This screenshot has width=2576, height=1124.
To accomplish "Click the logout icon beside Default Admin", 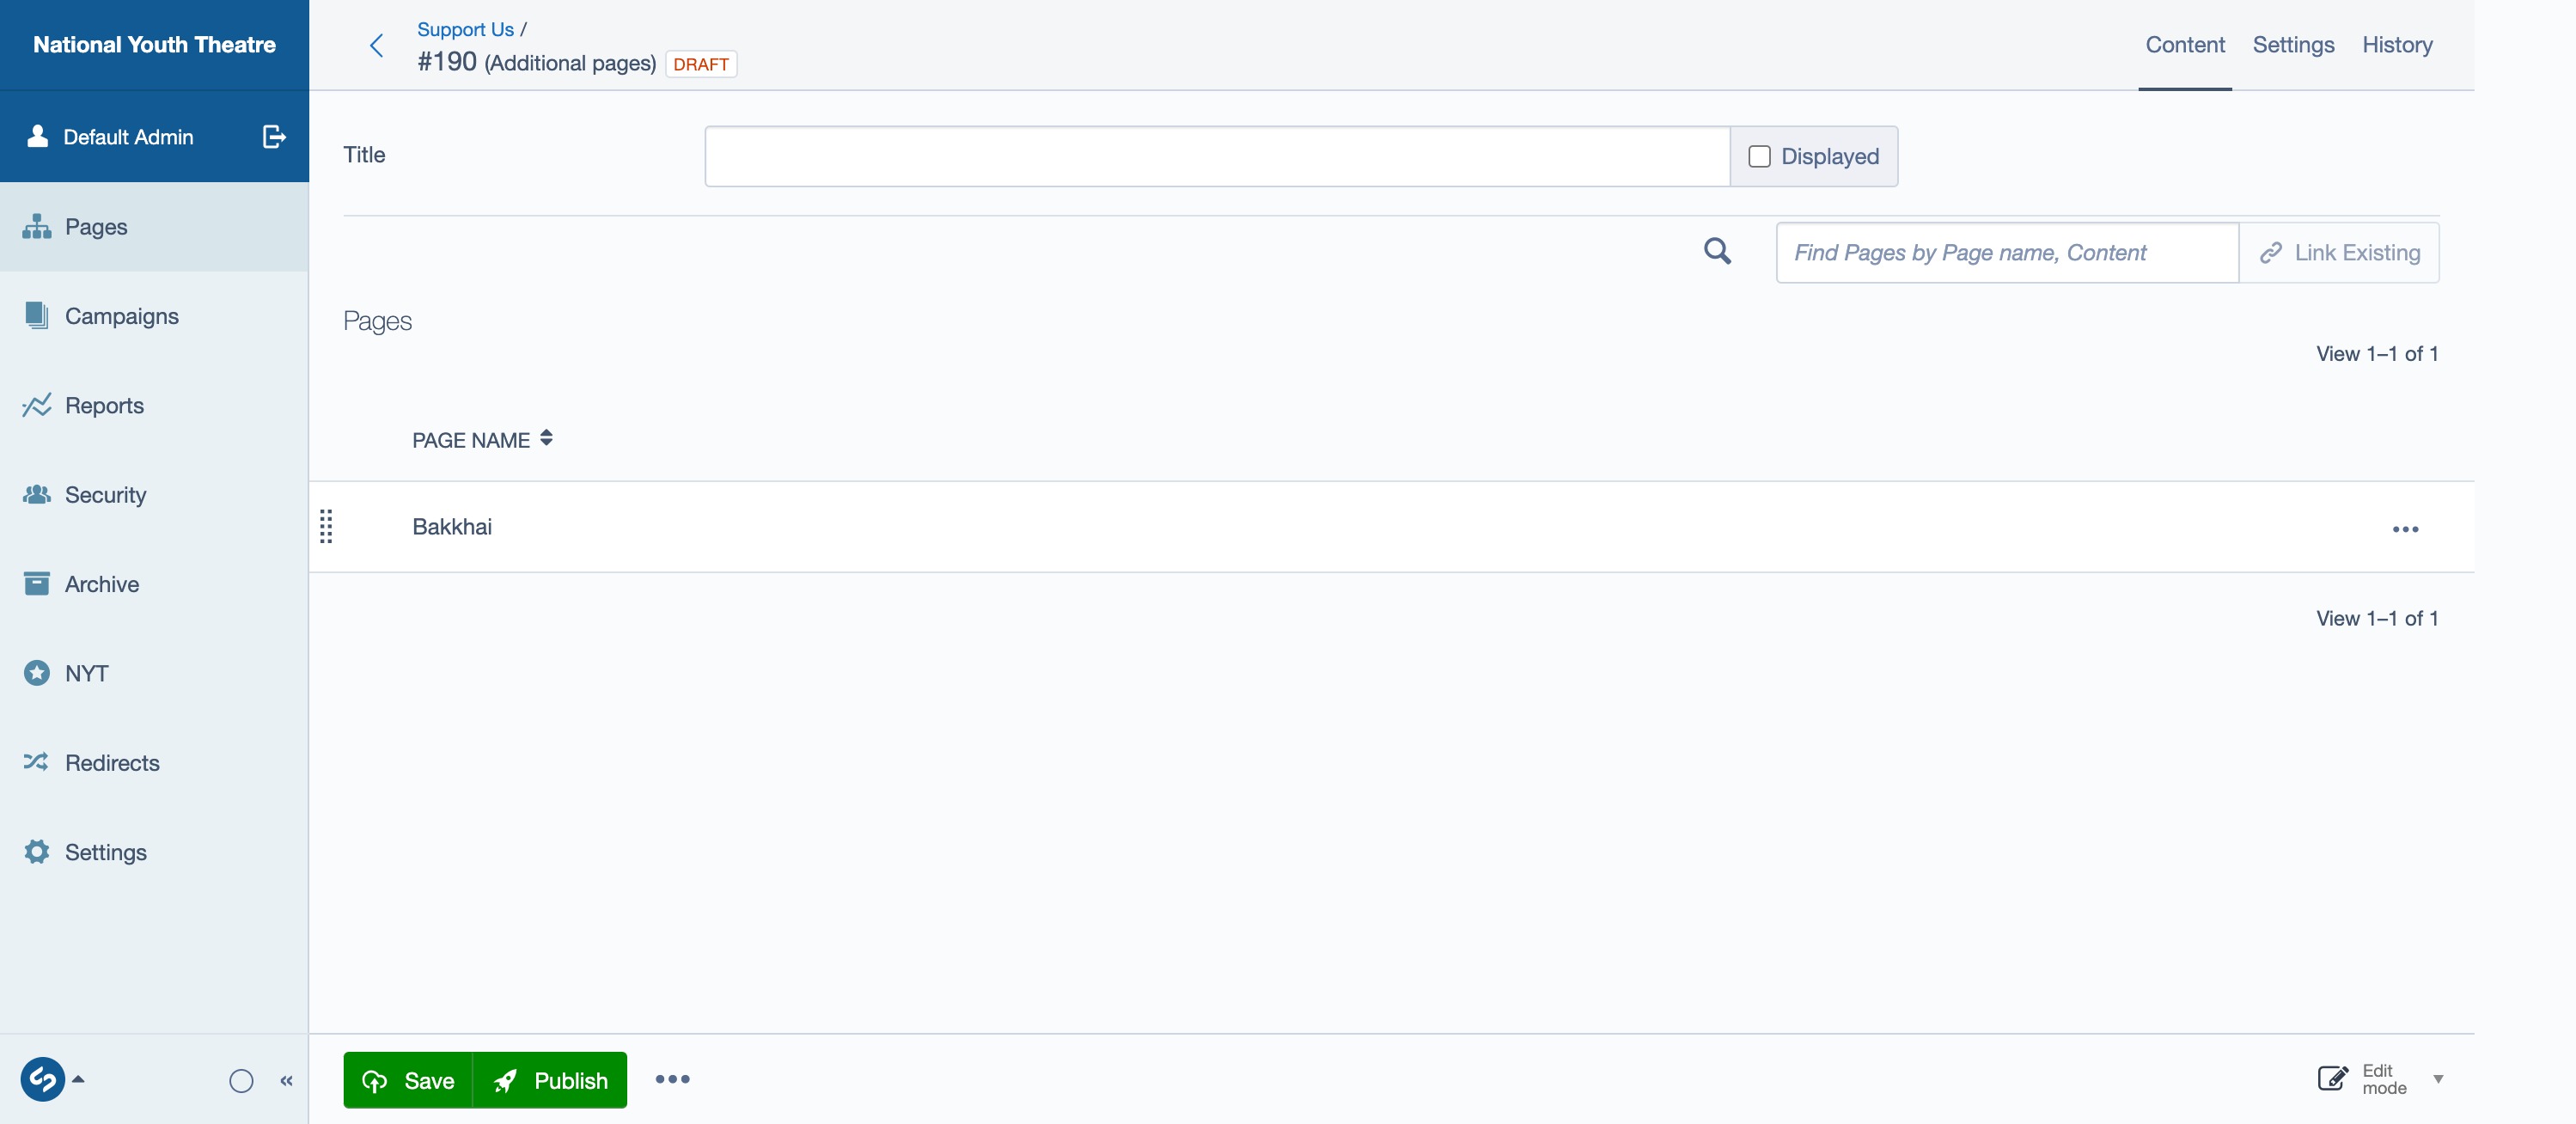I will pos(273,137).
